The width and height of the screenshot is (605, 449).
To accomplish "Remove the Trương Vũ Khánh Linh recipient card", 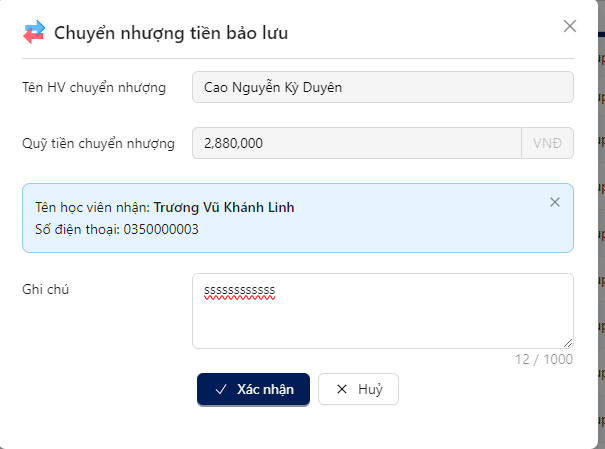I will point(554,202).
